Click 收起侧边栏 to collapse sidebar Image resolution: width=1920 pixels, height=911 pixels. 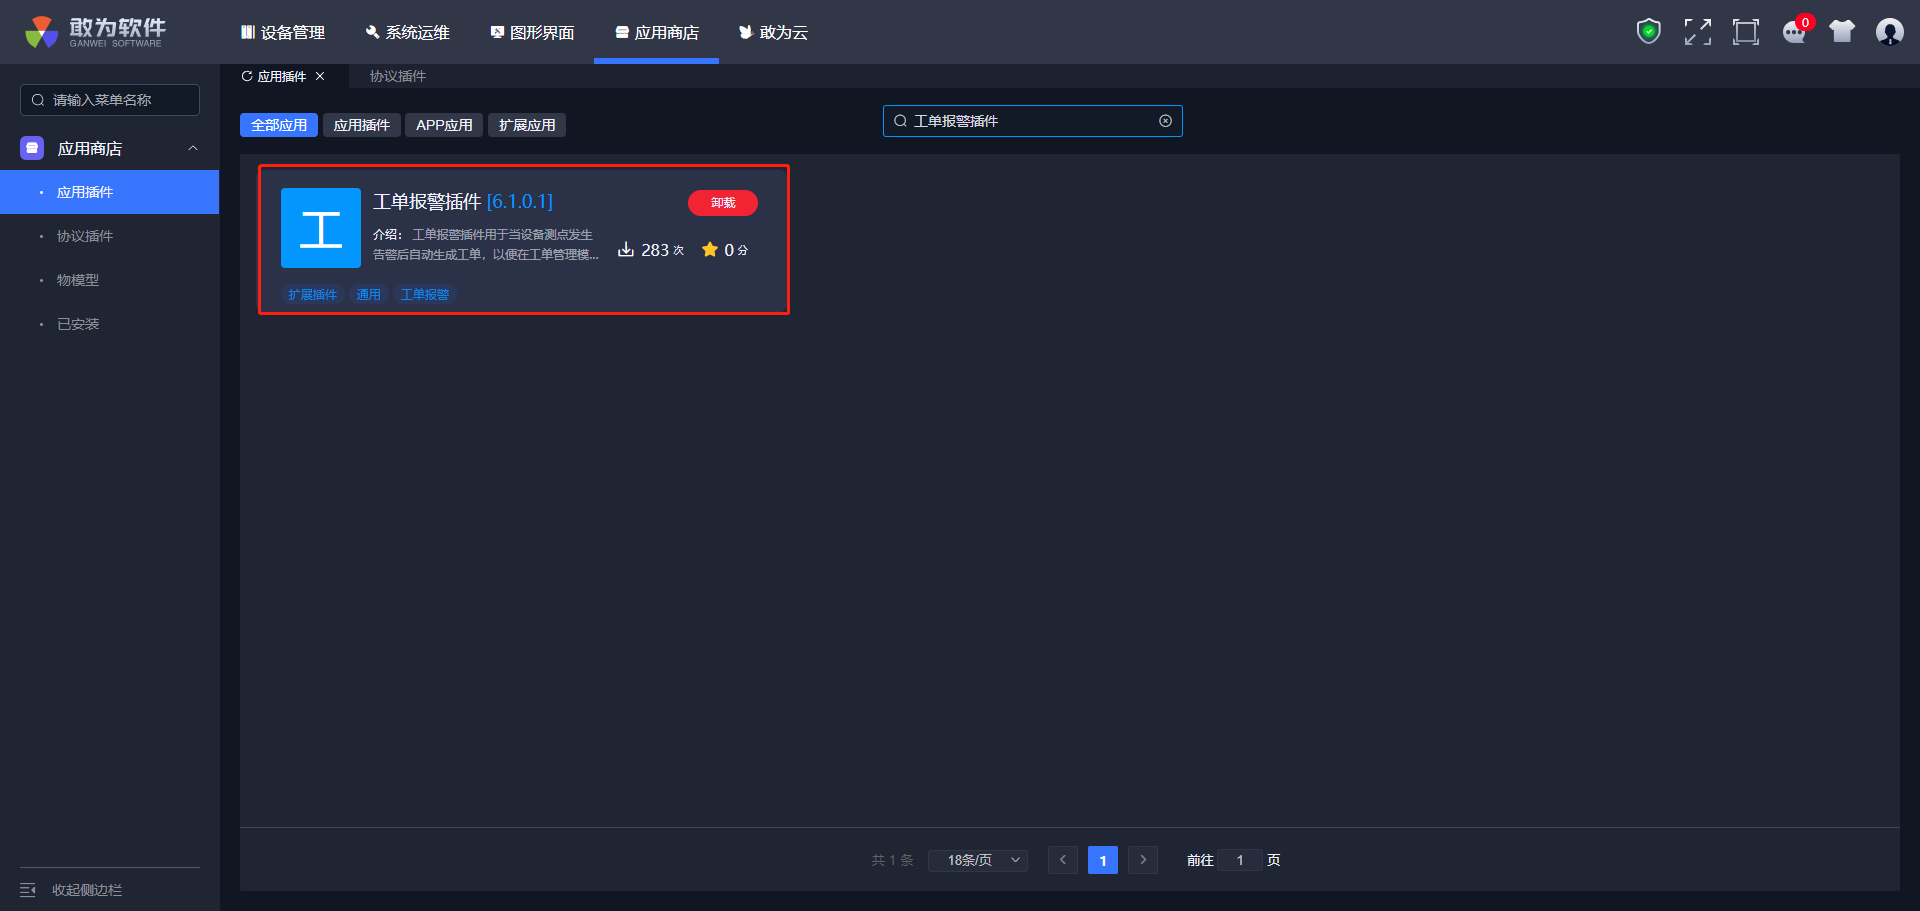pos(87,890)
